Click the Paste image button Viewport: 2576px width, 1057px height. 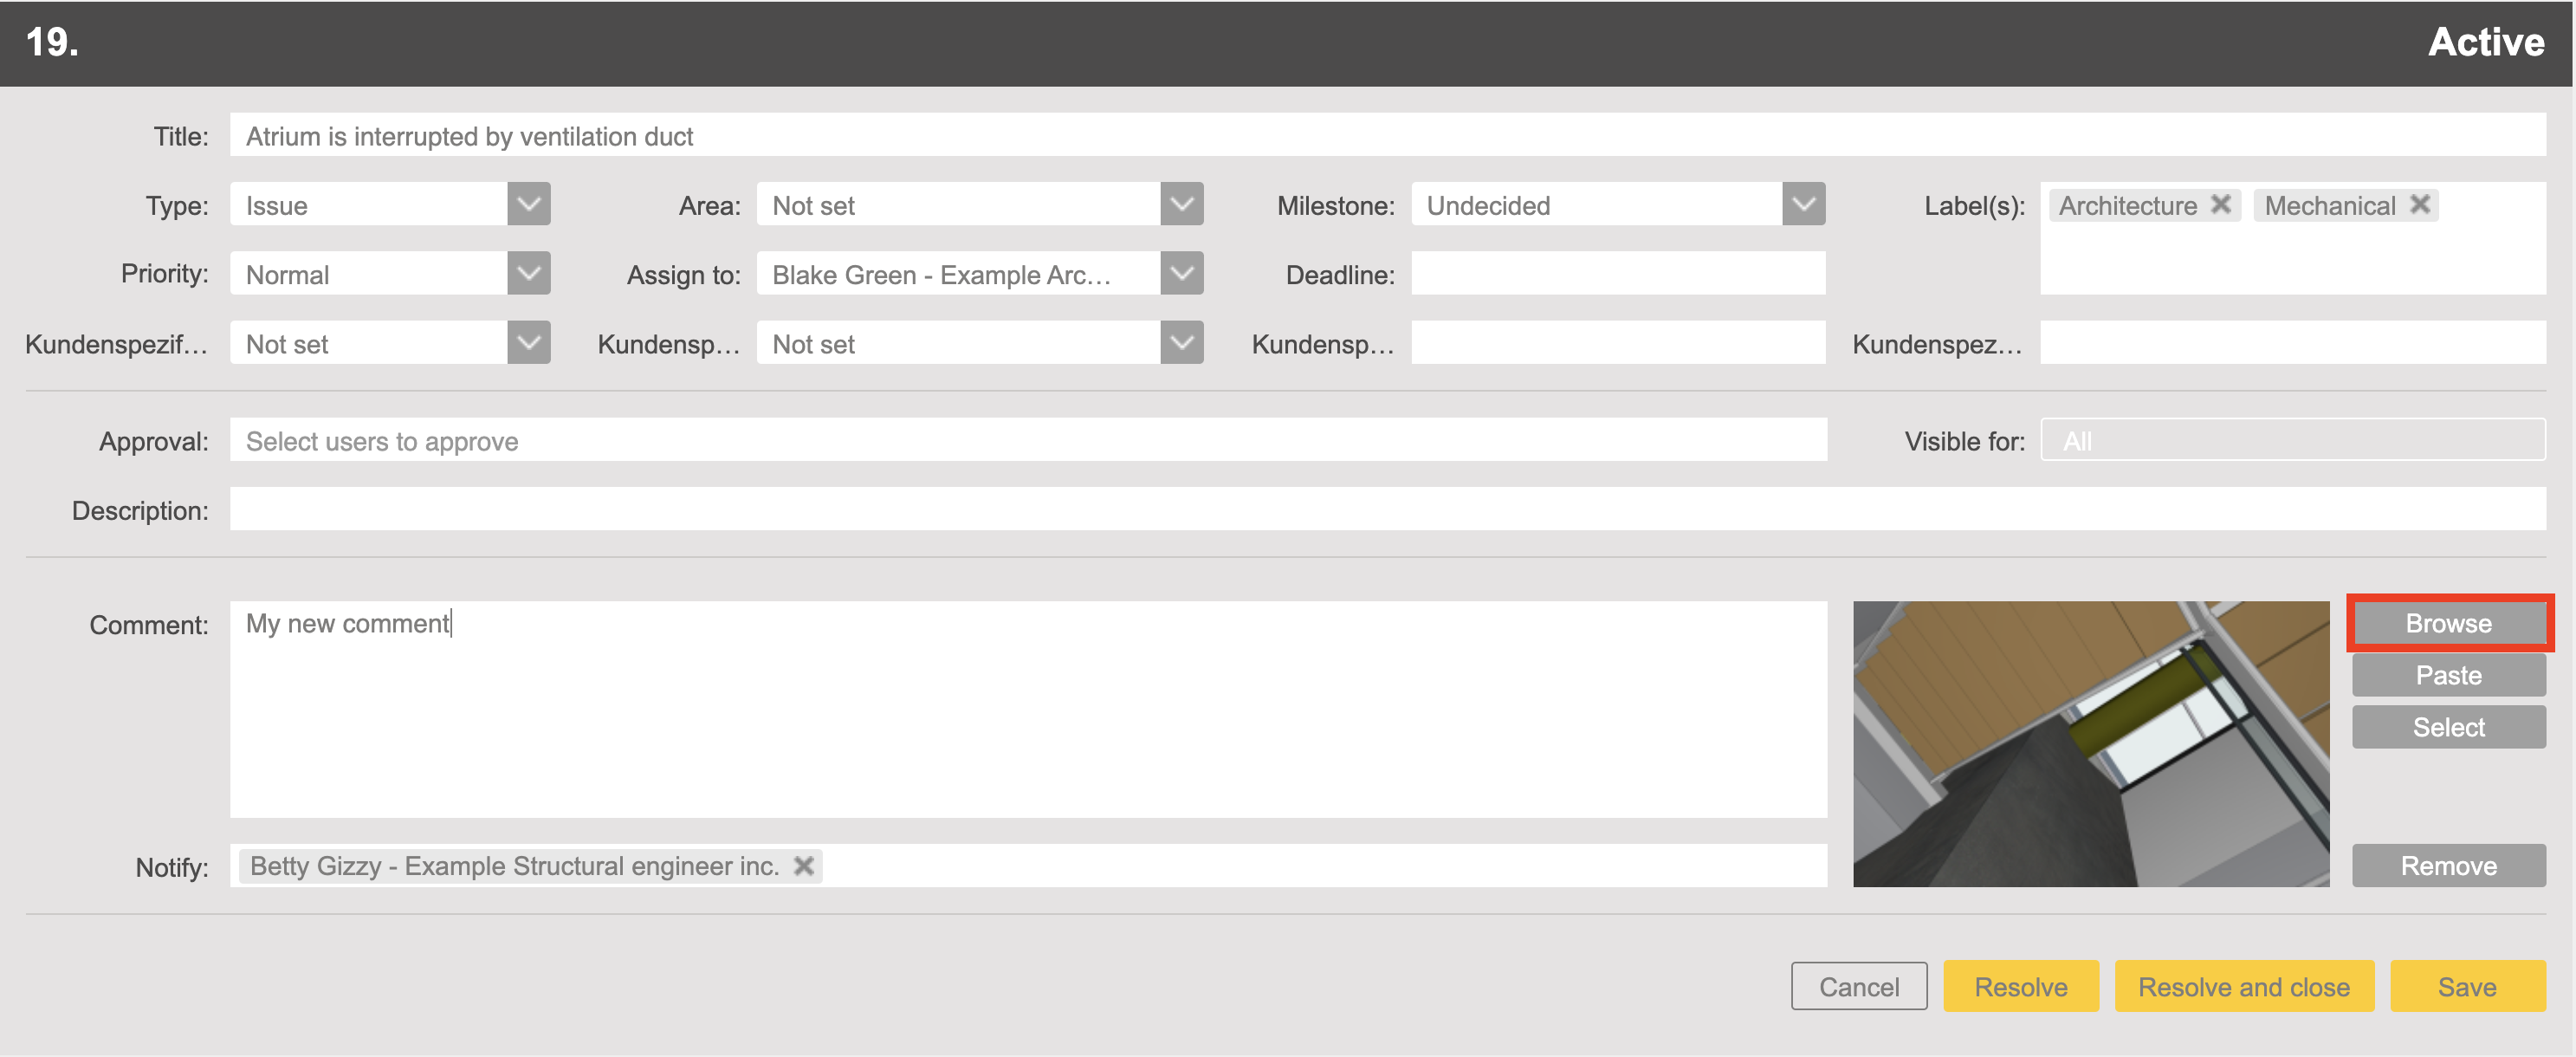2448,675
